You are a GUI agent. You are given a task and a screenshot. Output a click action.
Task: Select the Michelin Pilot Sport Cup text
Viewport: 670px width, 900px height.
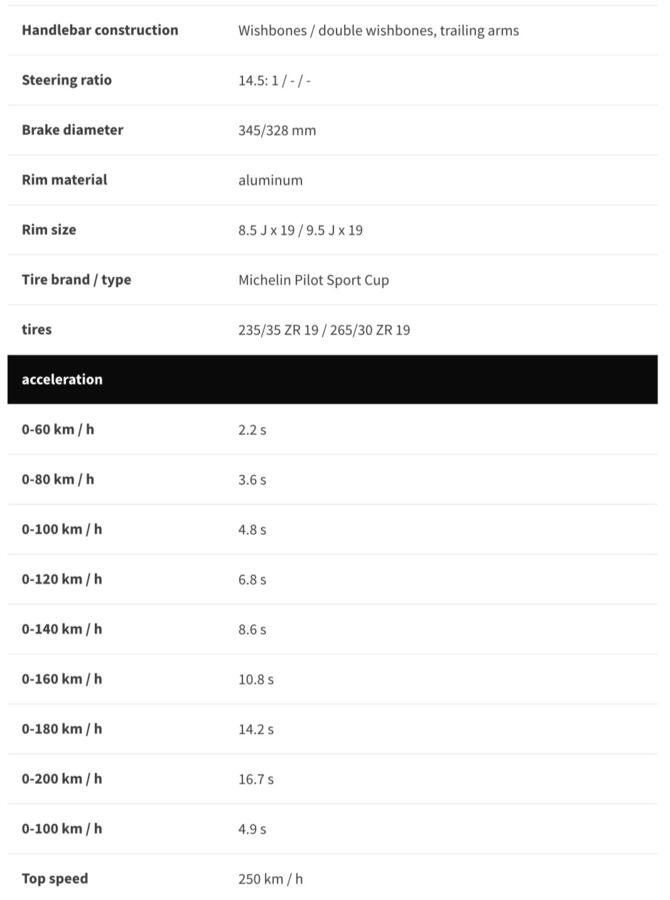[x=313, y=281]
